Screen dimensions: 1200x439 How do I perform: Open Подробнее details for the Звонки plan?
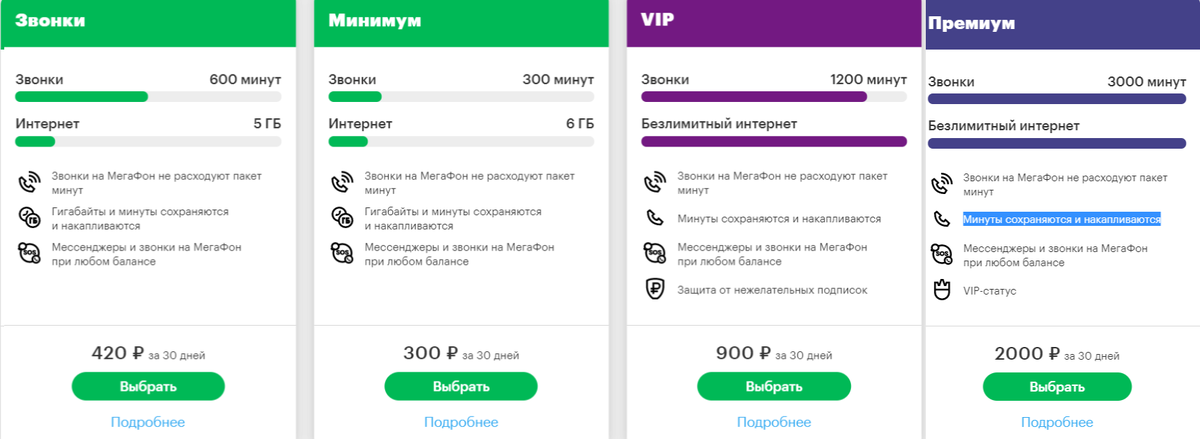(x=148, y=422)
